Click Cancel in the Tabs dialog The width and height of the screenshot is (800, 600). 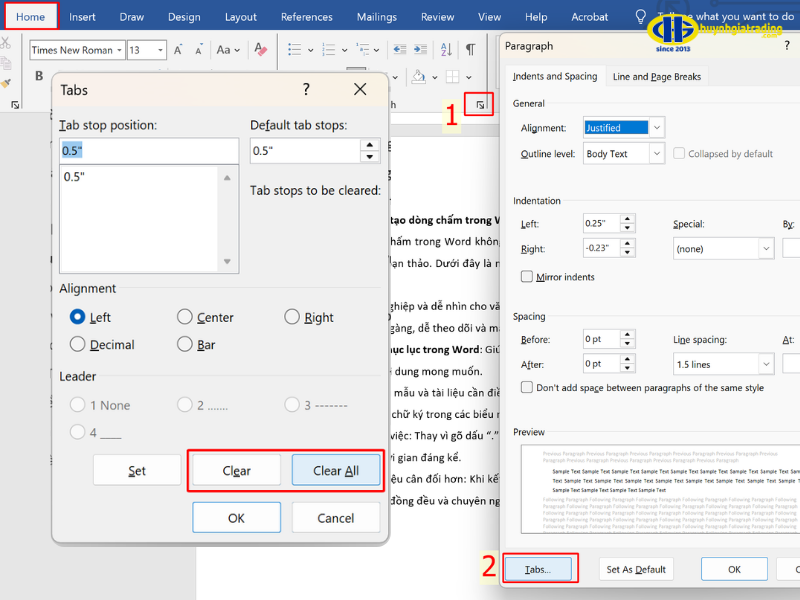336,517
